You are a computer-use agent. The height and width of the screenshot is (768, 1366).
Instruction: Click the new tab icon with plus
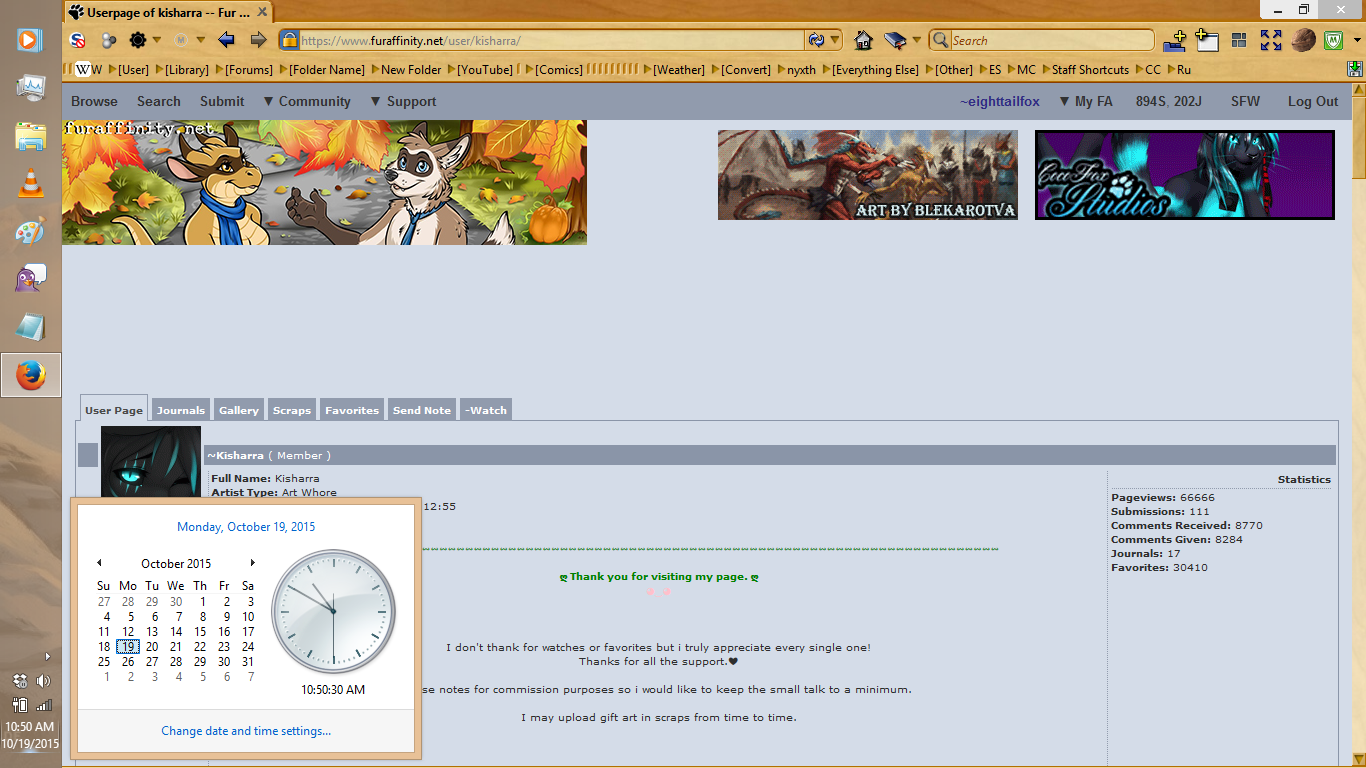pos(1175,40)
